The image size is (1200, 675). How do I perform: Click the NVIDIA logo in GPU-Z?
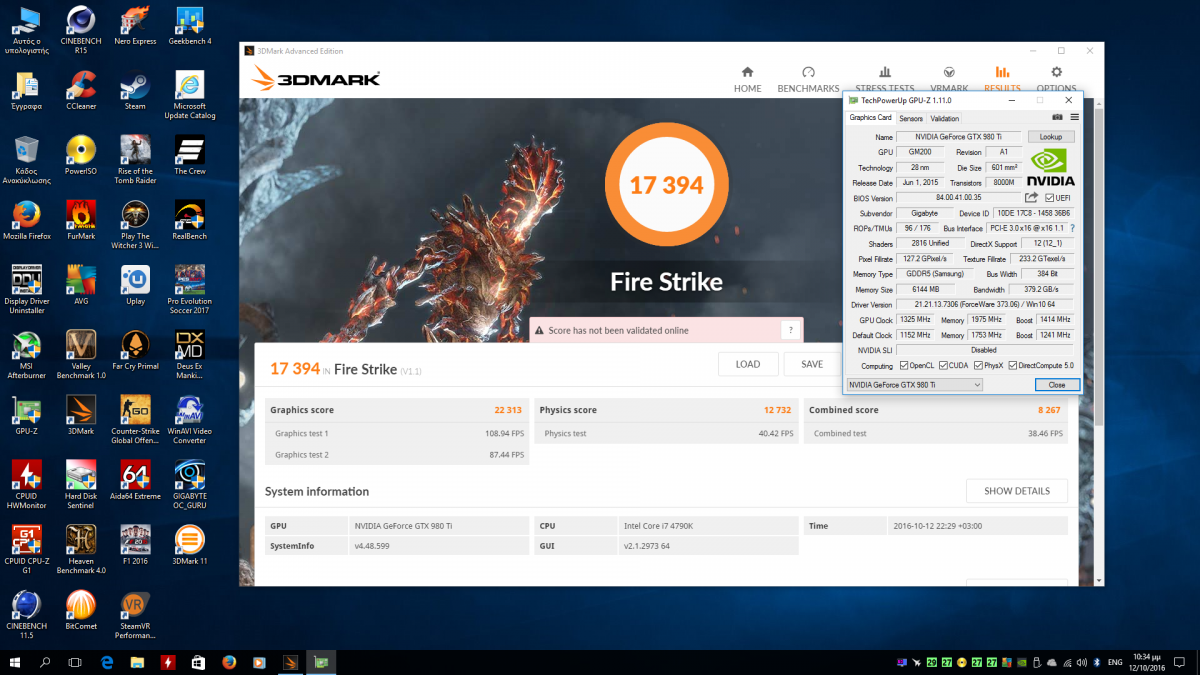tap(1051, 167)
